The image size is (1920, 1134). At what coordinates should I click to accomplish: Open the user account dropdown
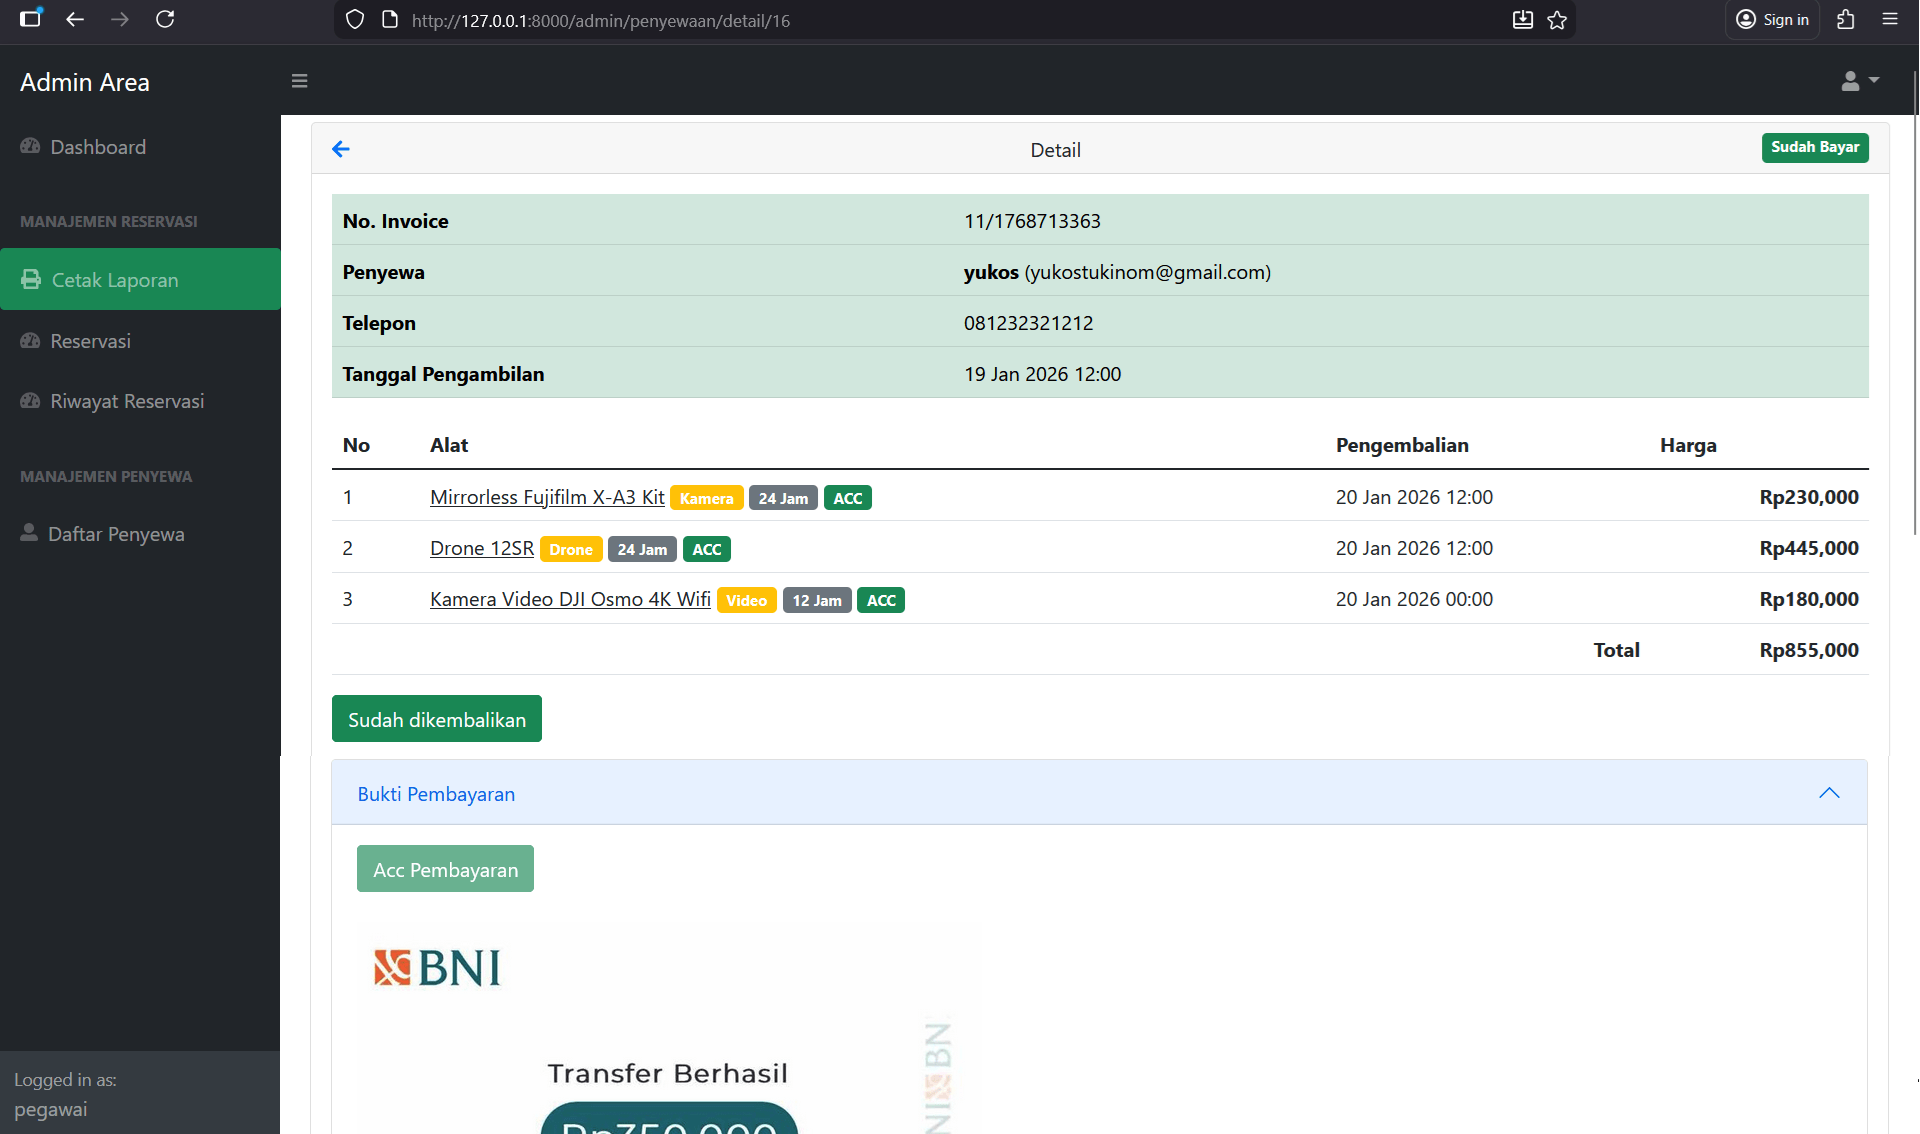[x=1860, y=81]
